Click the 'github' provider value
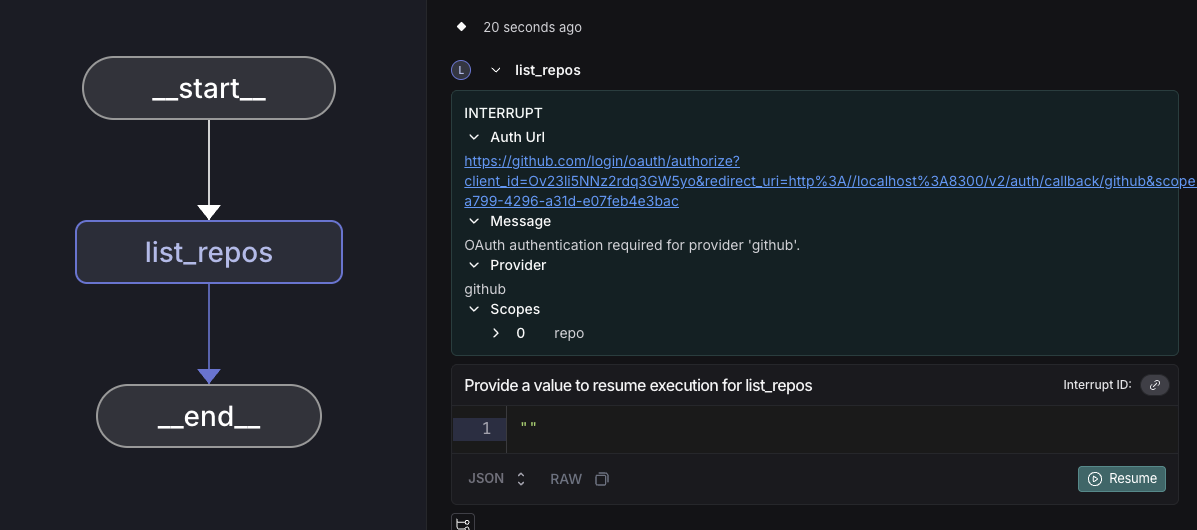The width and height of the screenshot is (1197, 530). [x=485, y=289]
